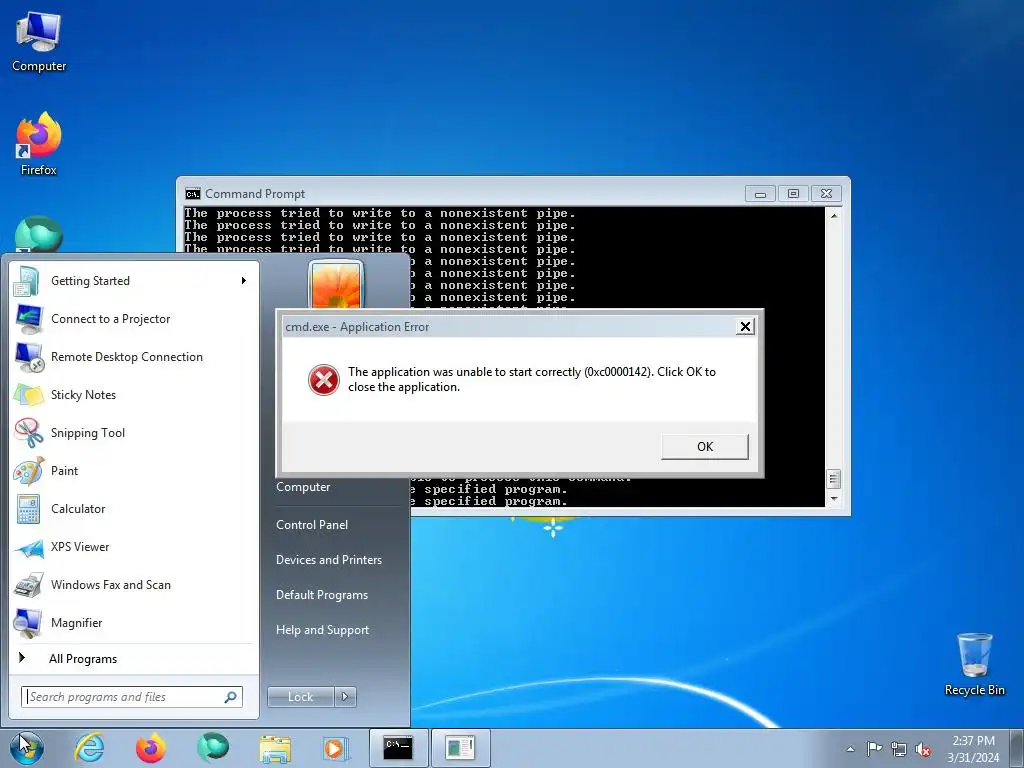Click the Windows Fax and Scan label
This screenshot has height=768, width=1024.
pyautogui.click(x=110, y=585)
